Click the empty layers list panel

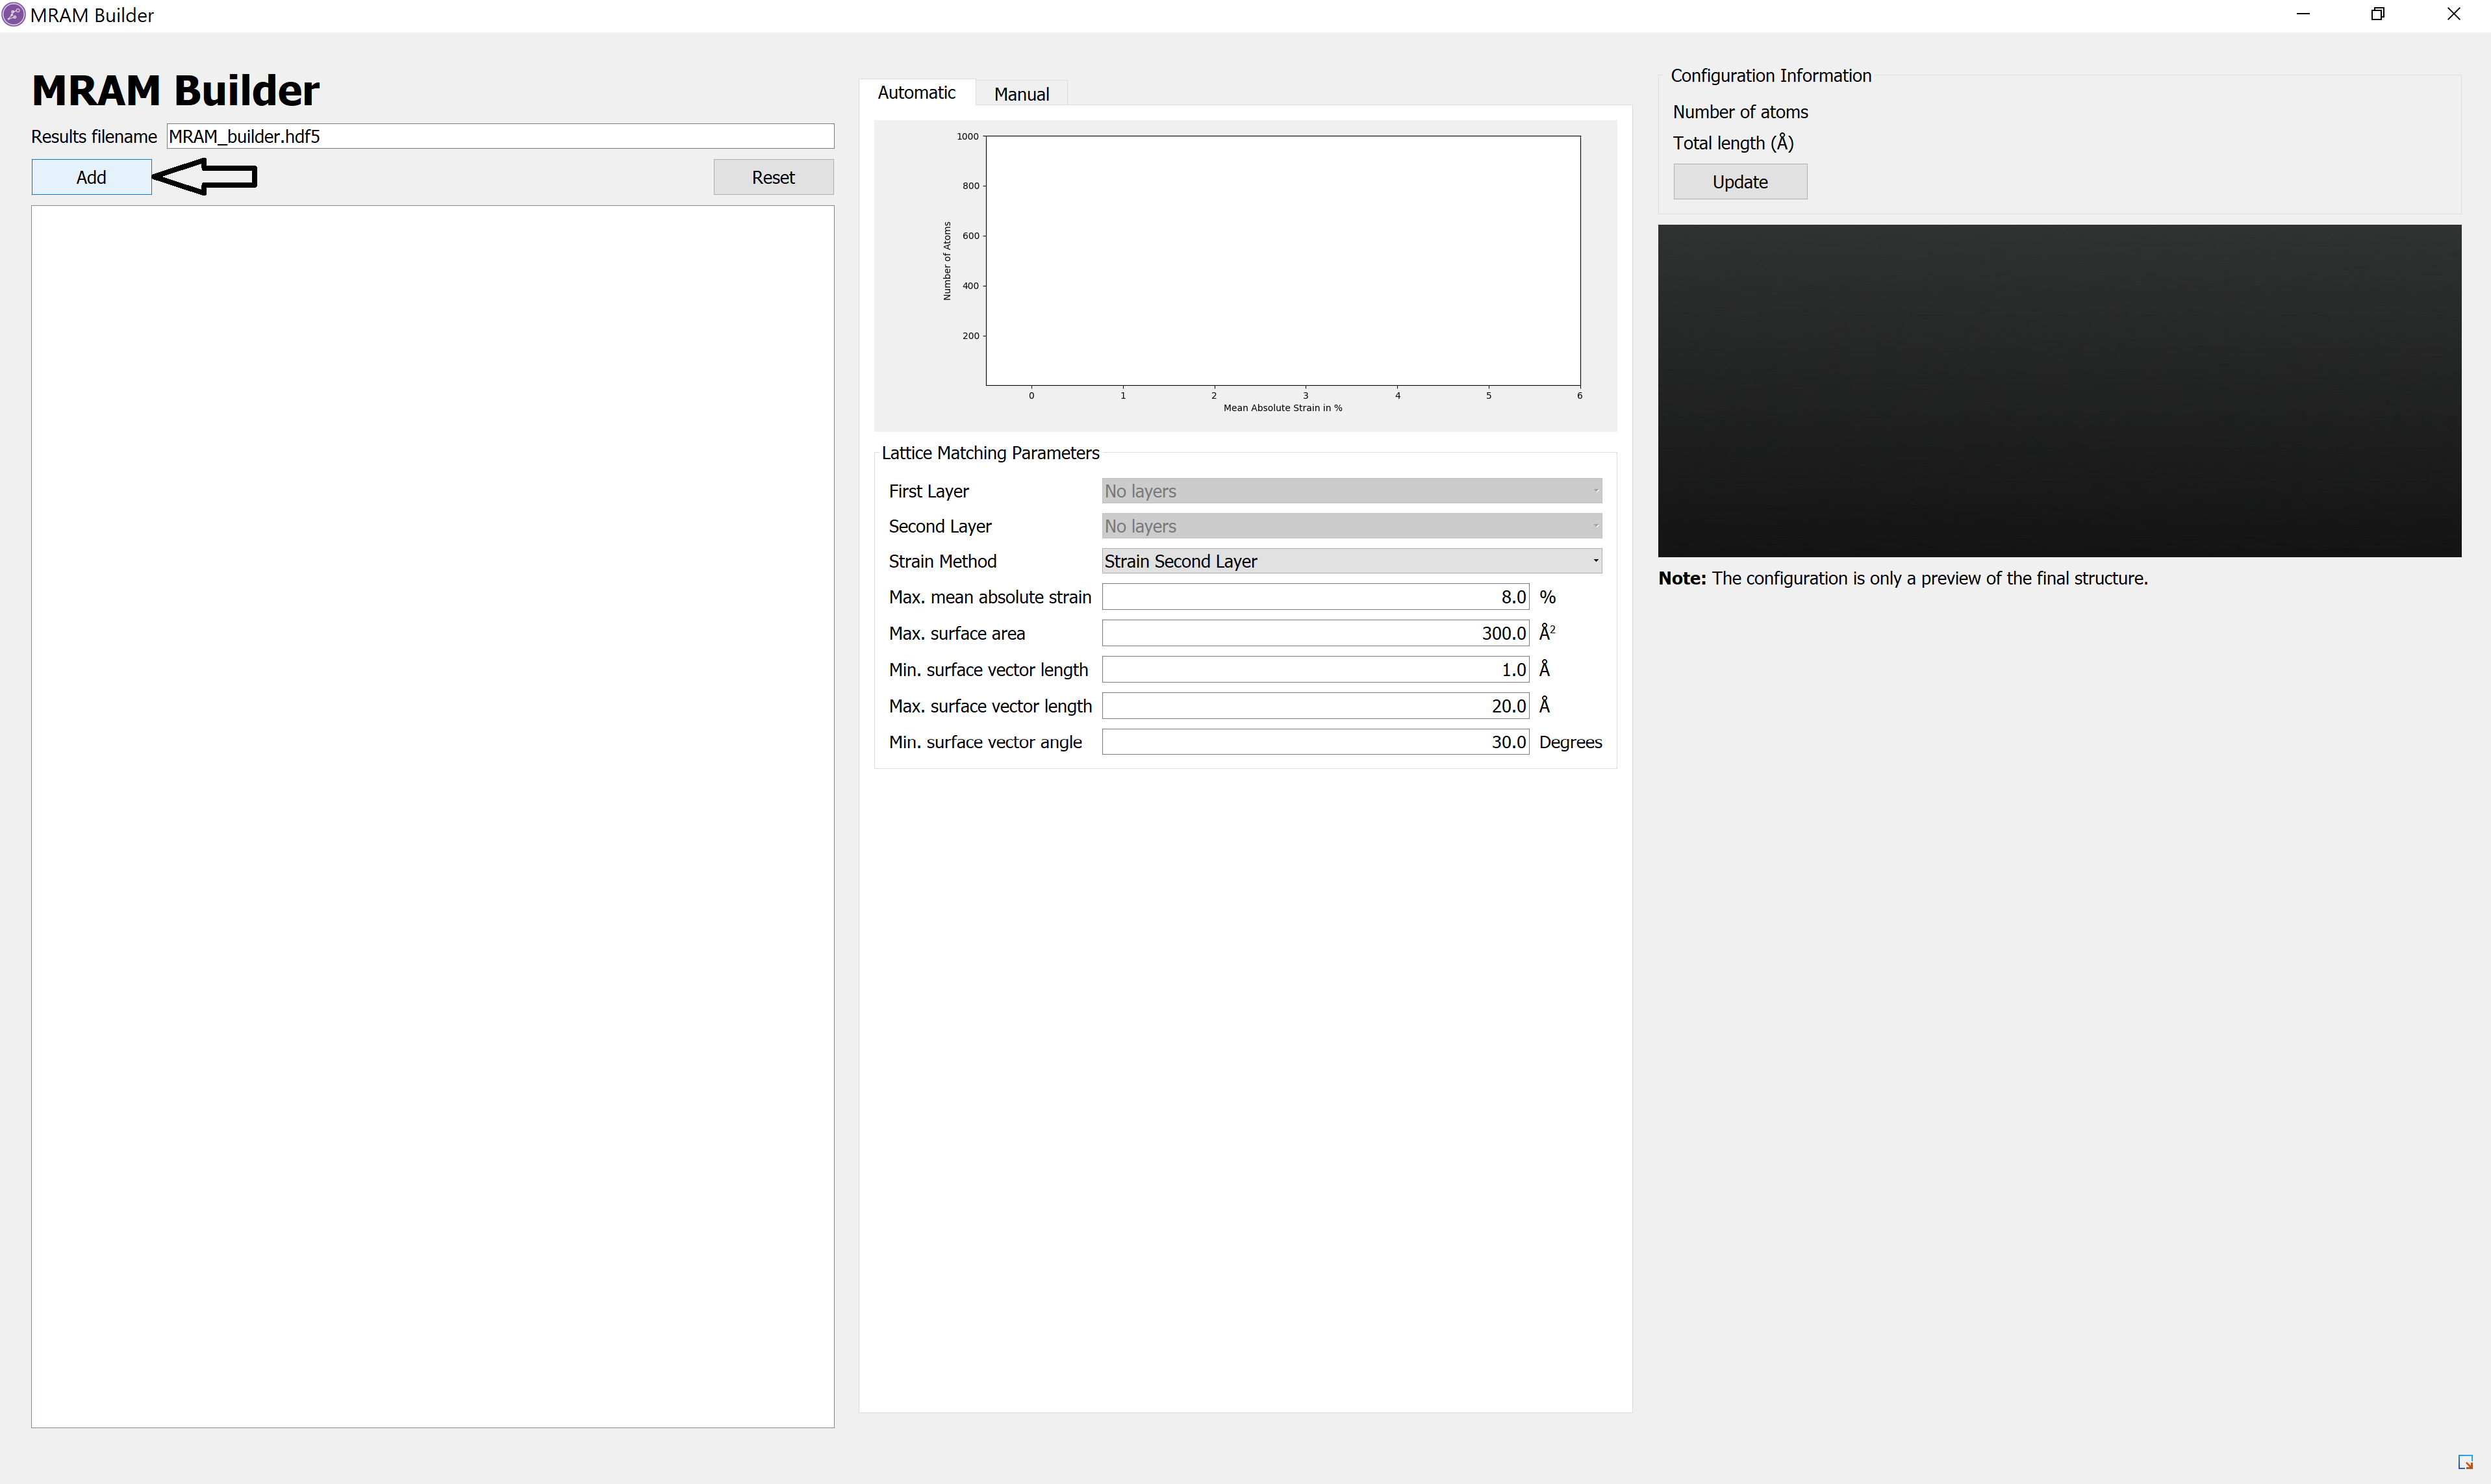click(433, 816)
